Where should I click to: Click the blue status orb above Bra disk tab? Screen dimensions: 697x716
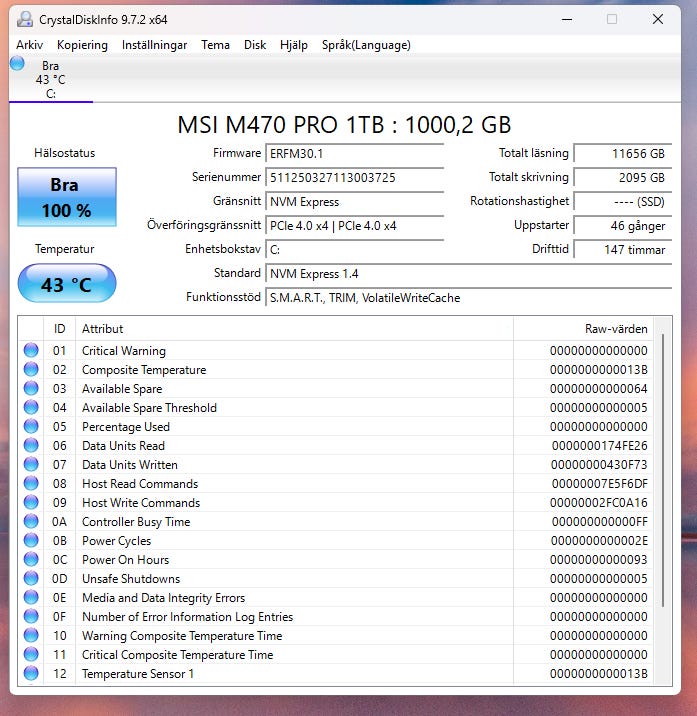click(17, 63)
